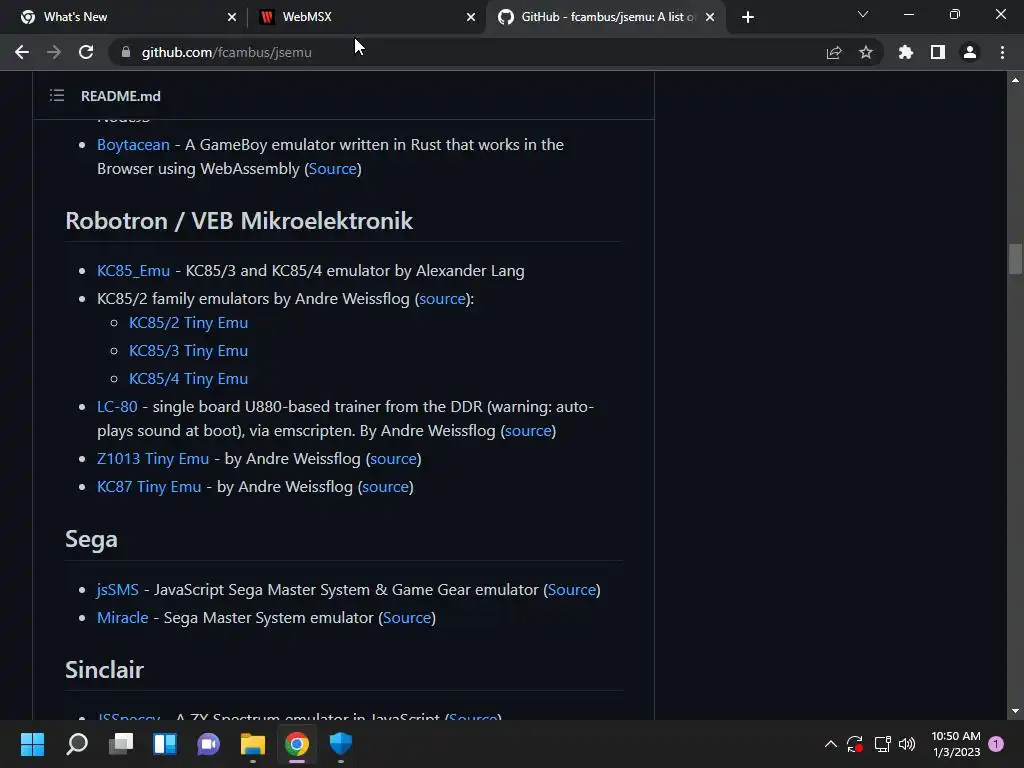This screenshot has width=1024, height=768.
Task: Open the Boytacean link
Action: pyautogui.click(x=133, y=144)
